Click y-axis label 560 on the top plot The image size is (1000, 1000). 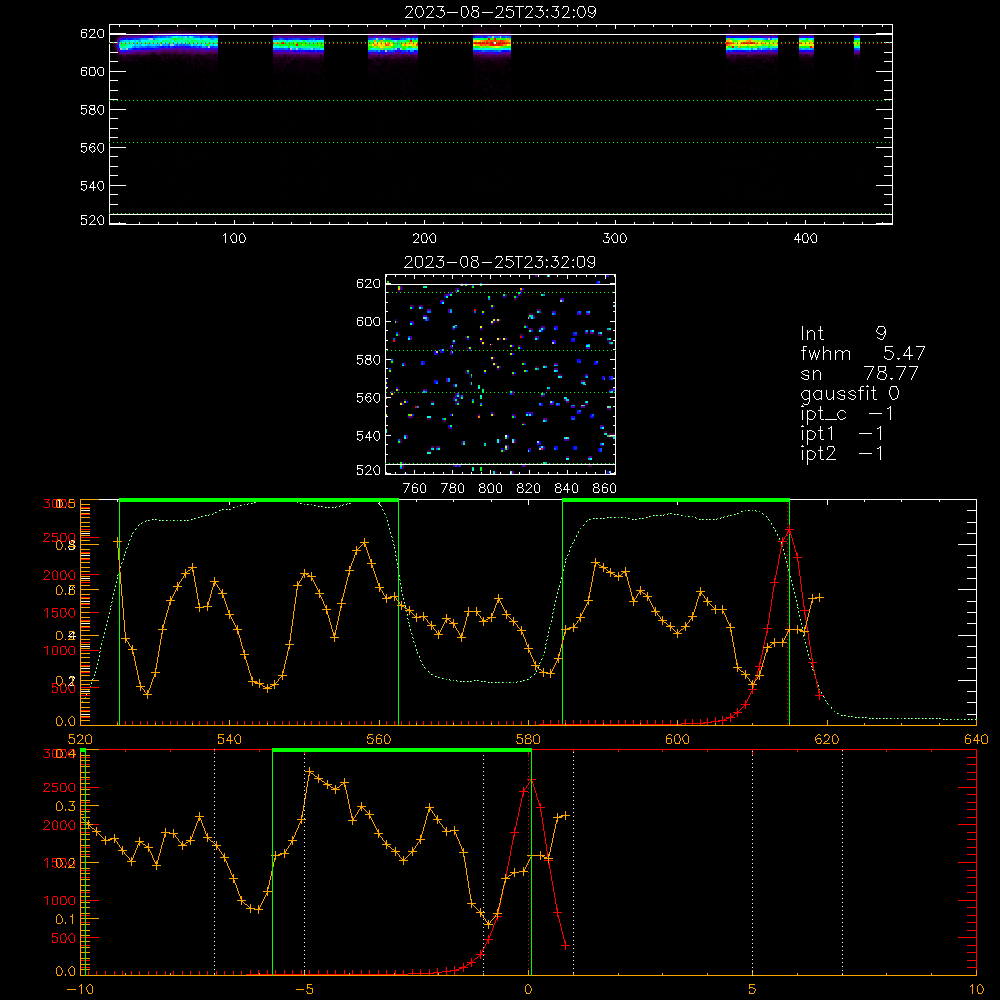click(x=92, y=148)
